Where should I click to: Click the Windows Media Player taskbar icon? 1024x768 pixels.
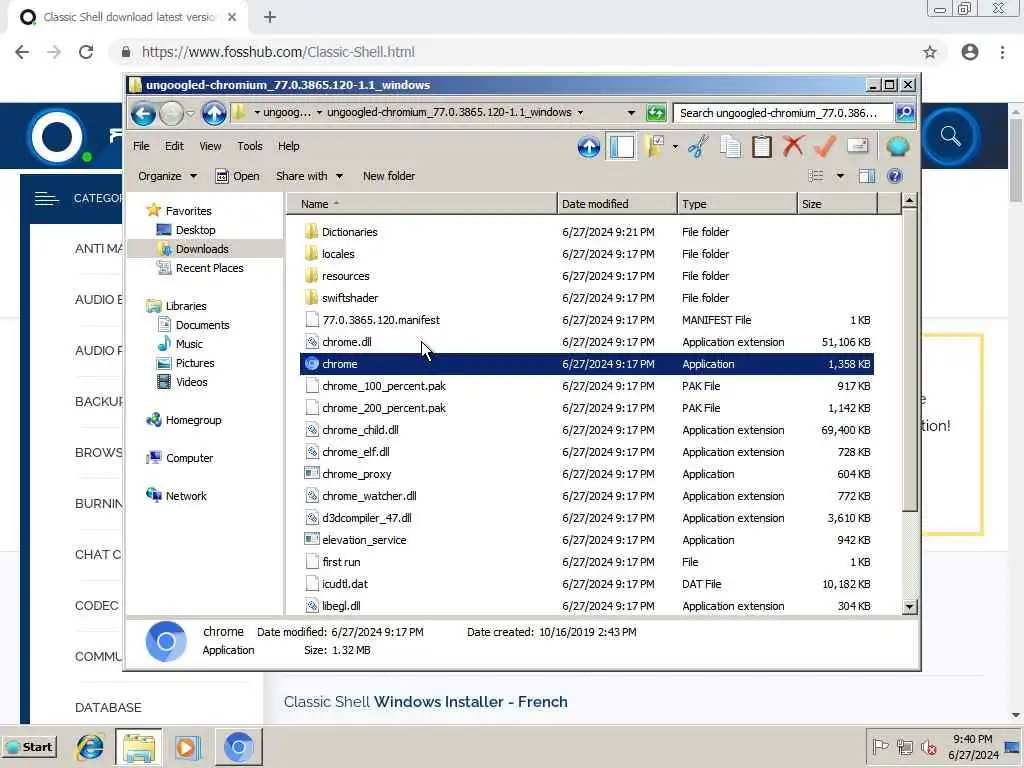tap(187, 747)
